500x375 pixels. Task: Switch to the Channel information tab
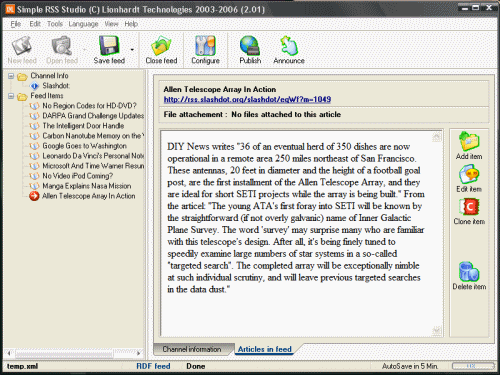coord(192,349)
